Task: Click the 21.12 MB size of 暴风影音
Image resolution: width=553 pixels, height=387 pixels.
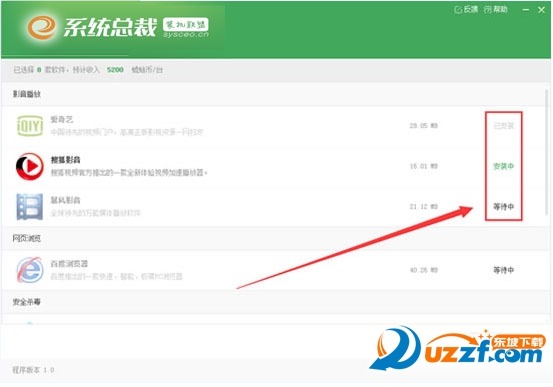Action: click(x=424, y=207)
